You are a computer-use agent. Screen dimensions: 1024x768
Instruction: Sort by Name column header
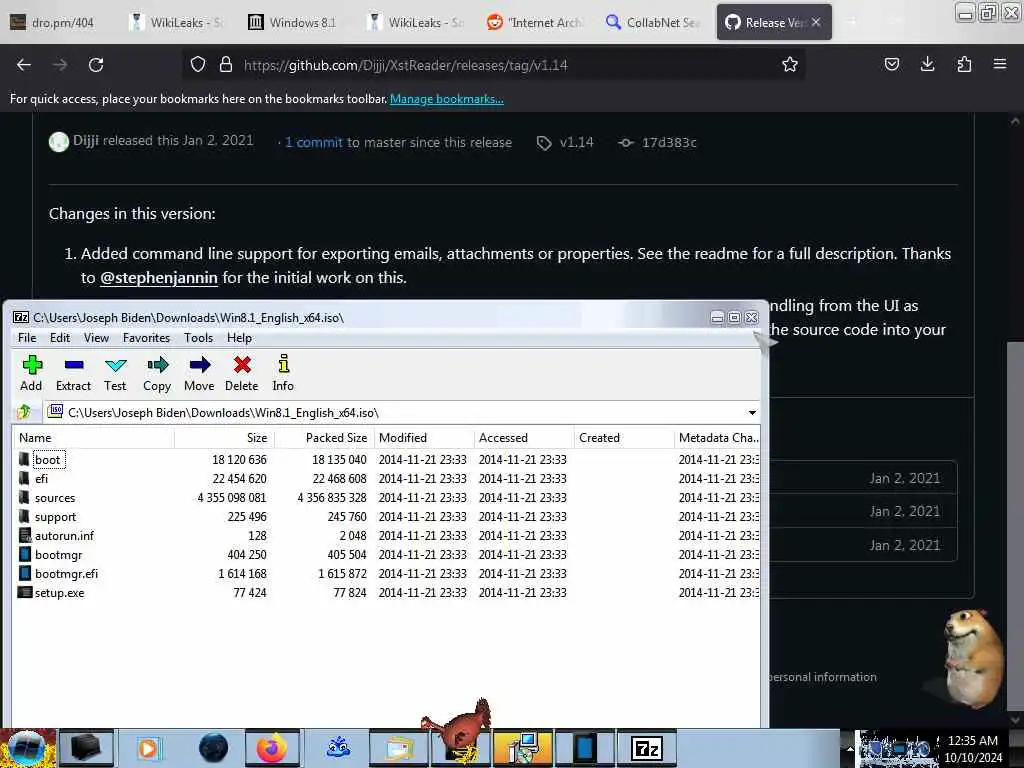pos(93,438)
